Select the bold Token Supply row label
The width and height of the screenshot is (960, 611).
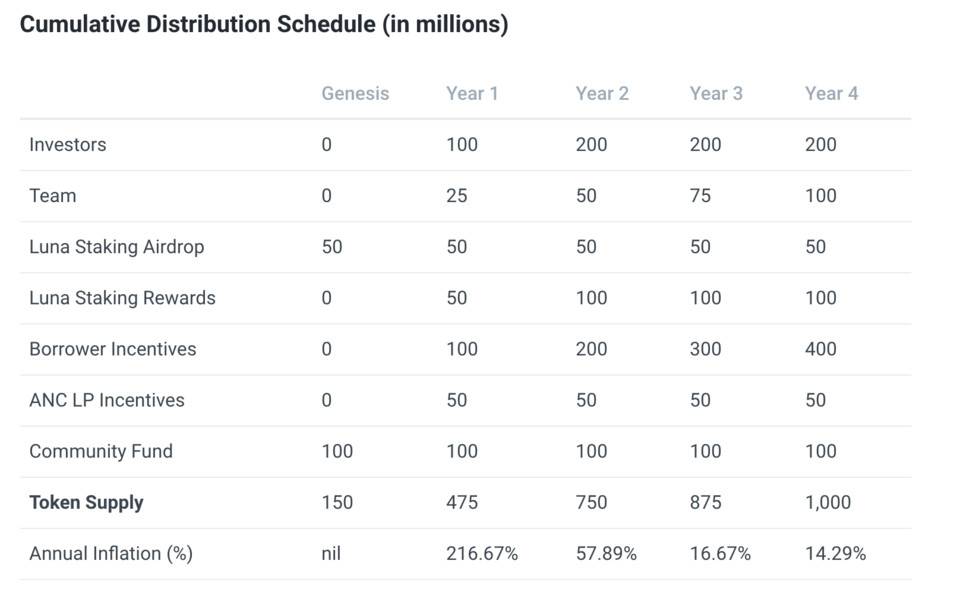tap(86, 503)
